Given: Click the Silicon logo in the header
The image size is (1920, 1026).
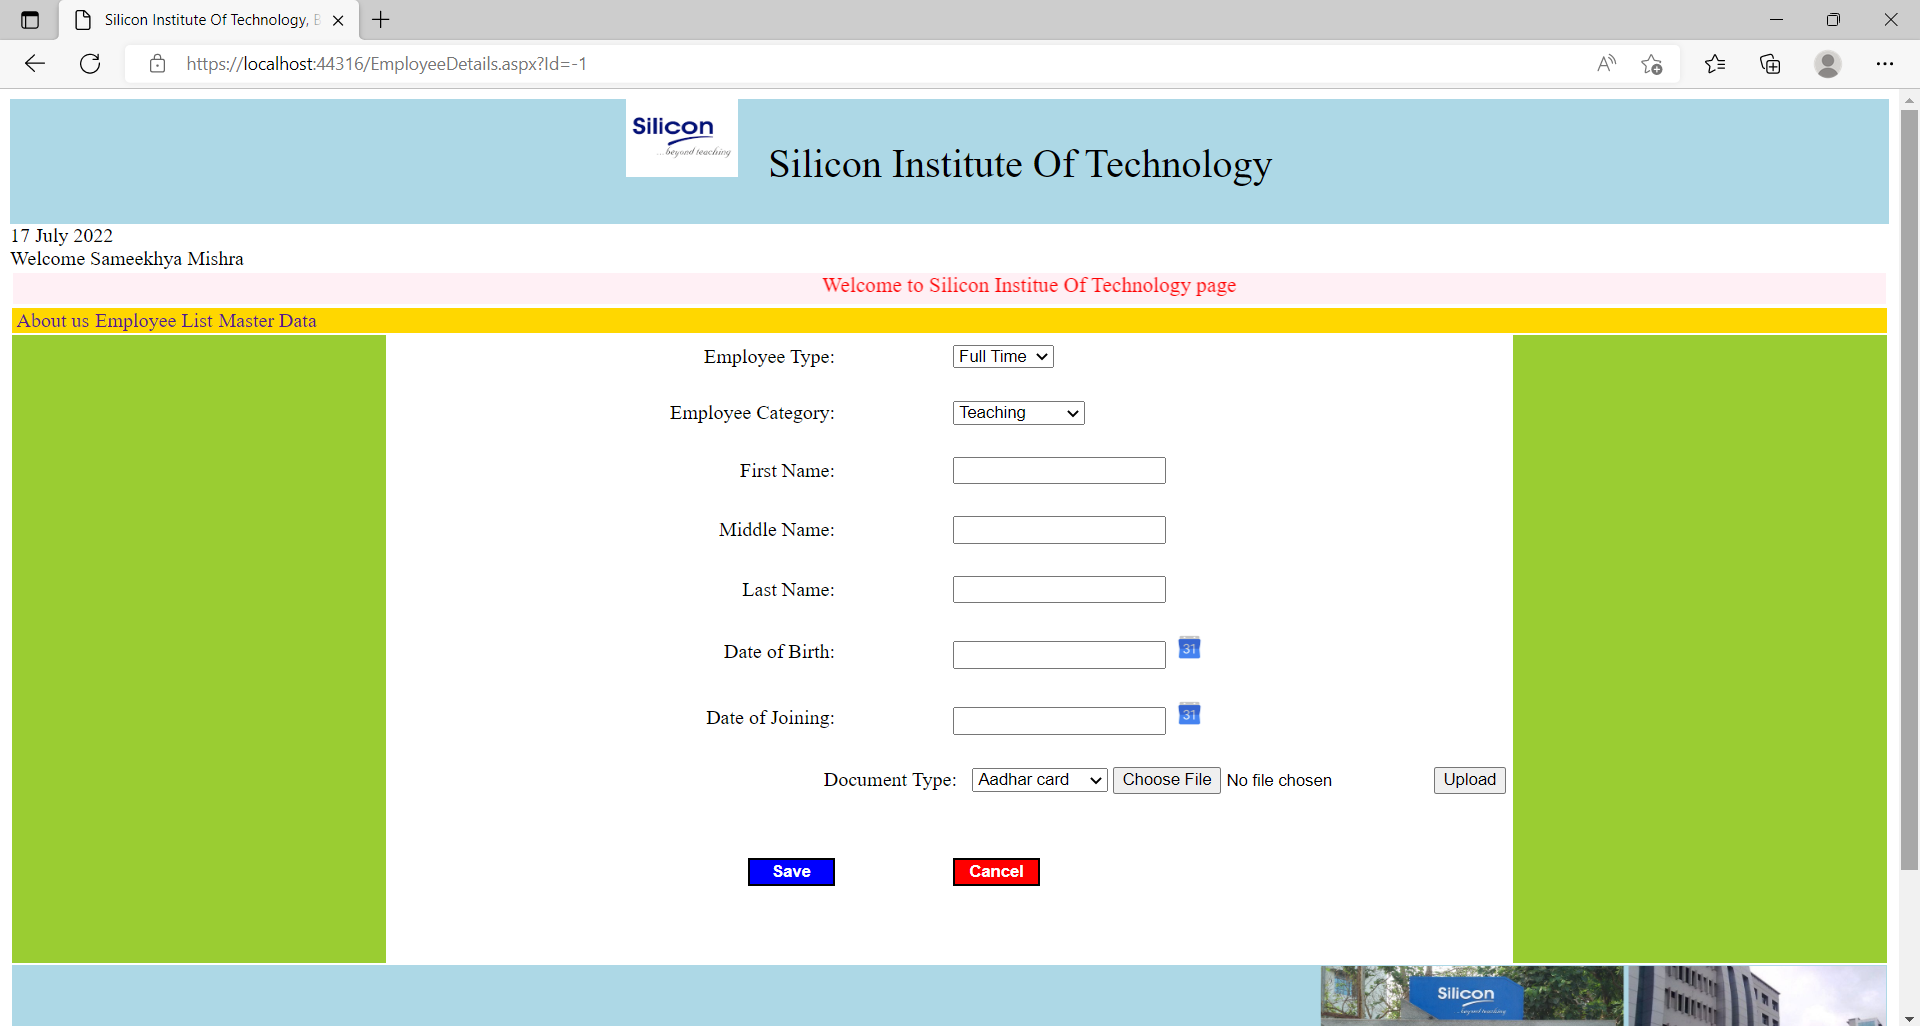Looking at the screenshot, I should coord(682,138).
